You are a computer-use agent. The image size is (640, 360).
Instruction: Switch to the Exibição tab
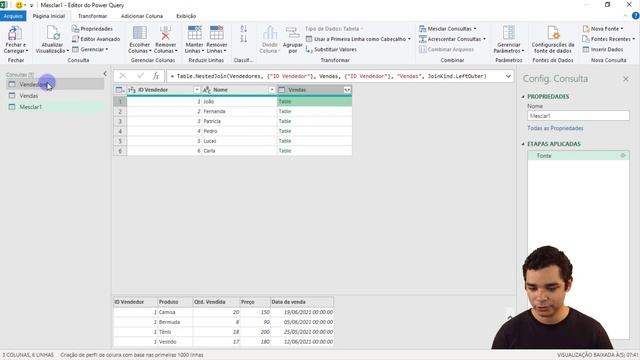[x=186, y=16]
